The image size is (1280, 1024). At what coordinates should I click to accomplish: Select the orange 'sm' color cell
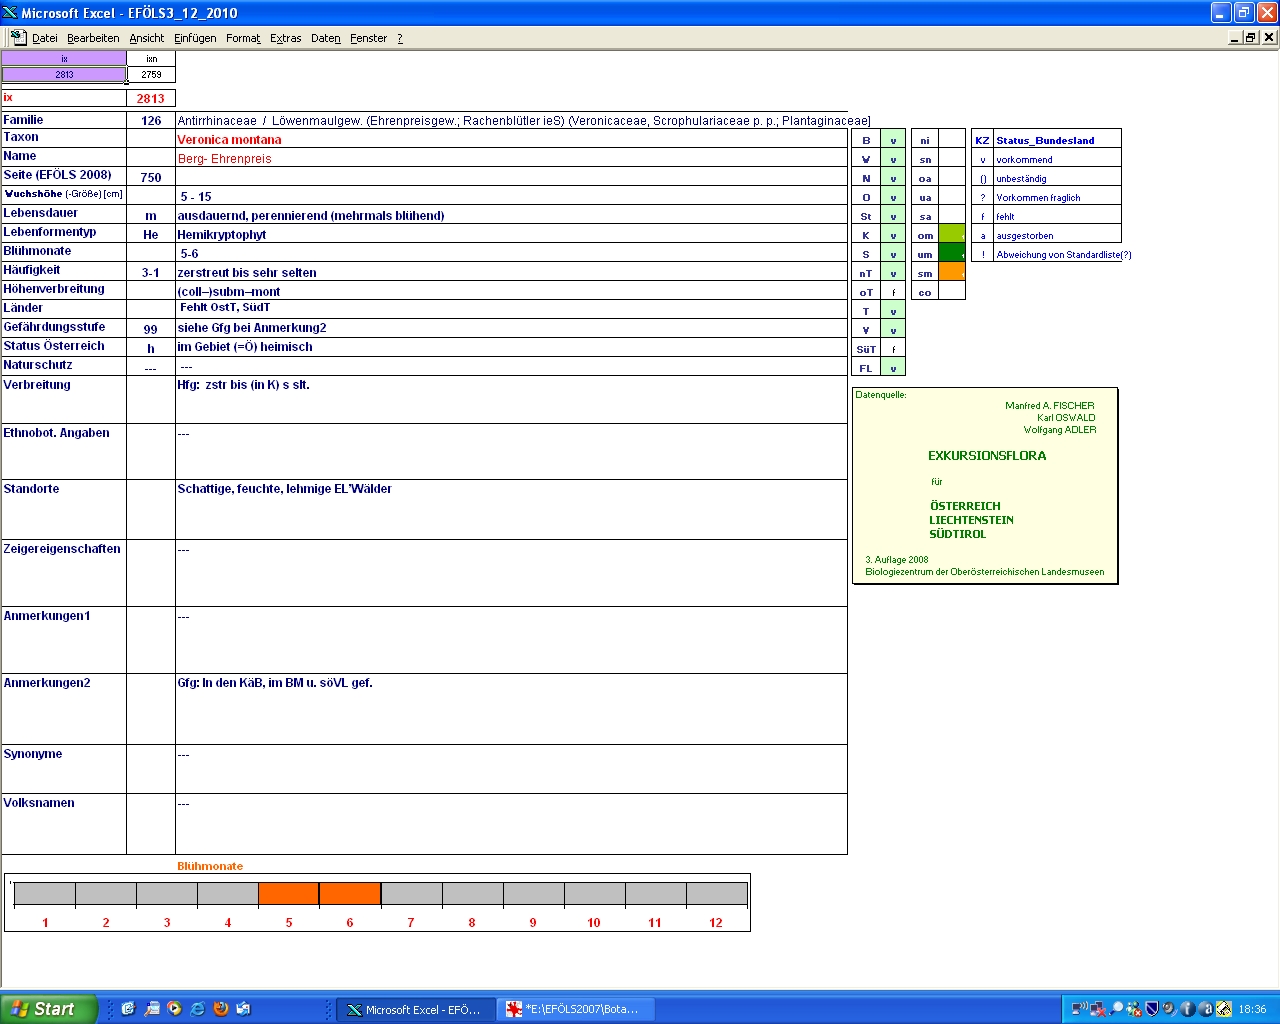pos(952,273)
